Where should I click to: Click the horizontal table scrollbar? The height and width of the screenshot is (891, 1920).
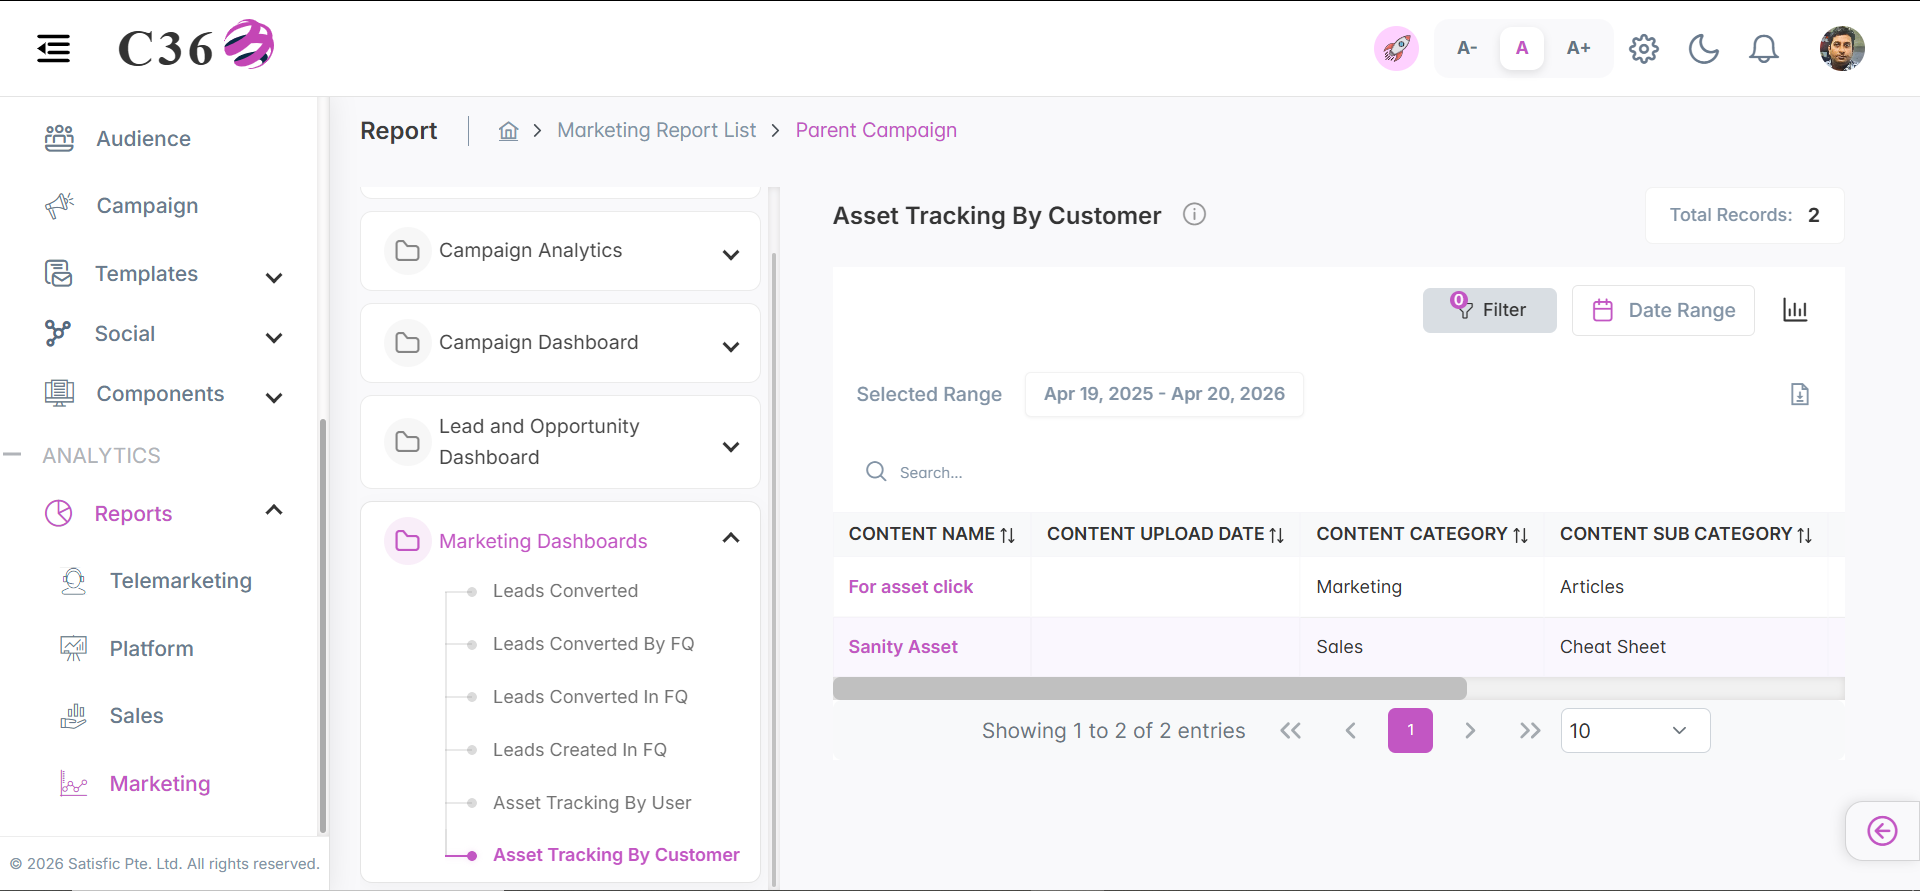coord(1150,688)
